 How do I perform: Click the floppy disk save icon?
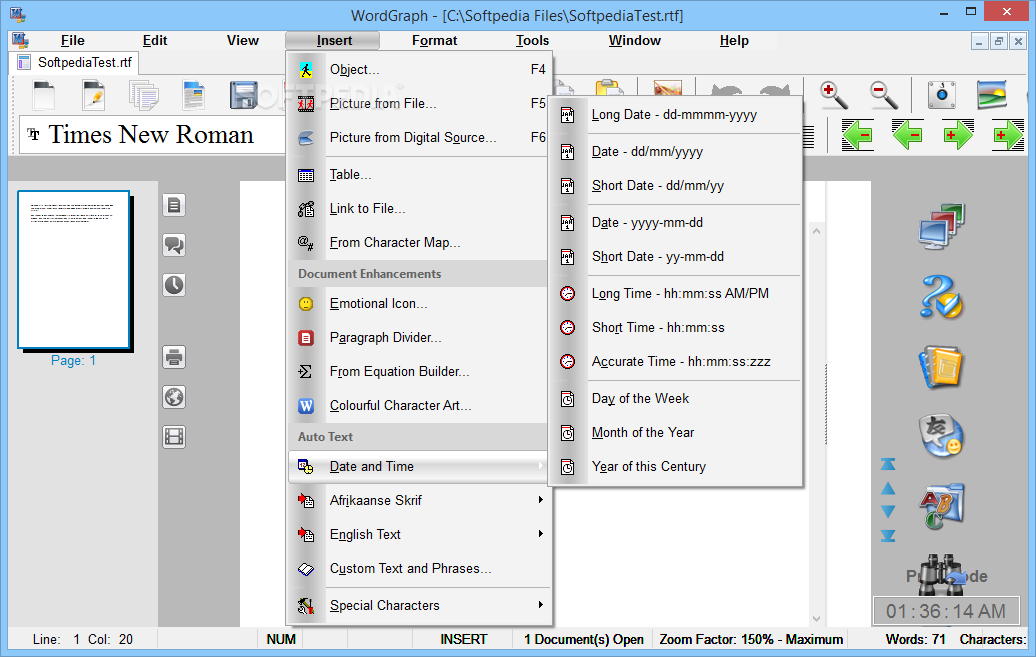click(244, 95)
